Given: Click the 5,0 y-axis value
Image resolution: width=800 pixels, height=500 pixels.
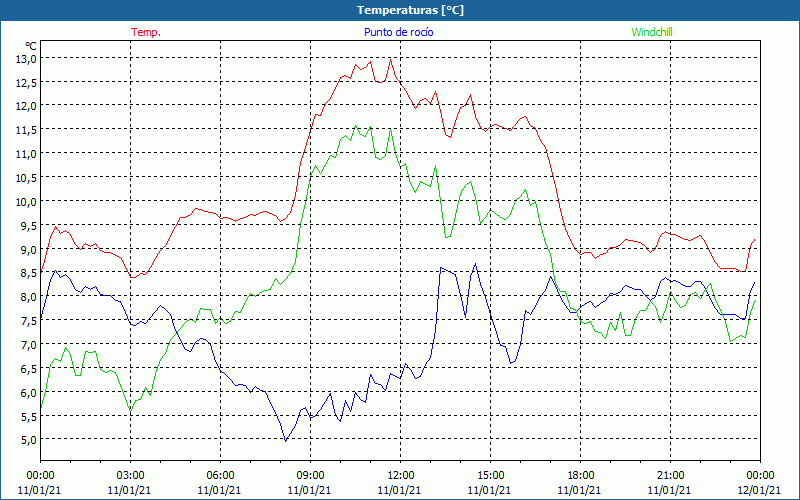Looking at the screenshot, I should 29,439.
